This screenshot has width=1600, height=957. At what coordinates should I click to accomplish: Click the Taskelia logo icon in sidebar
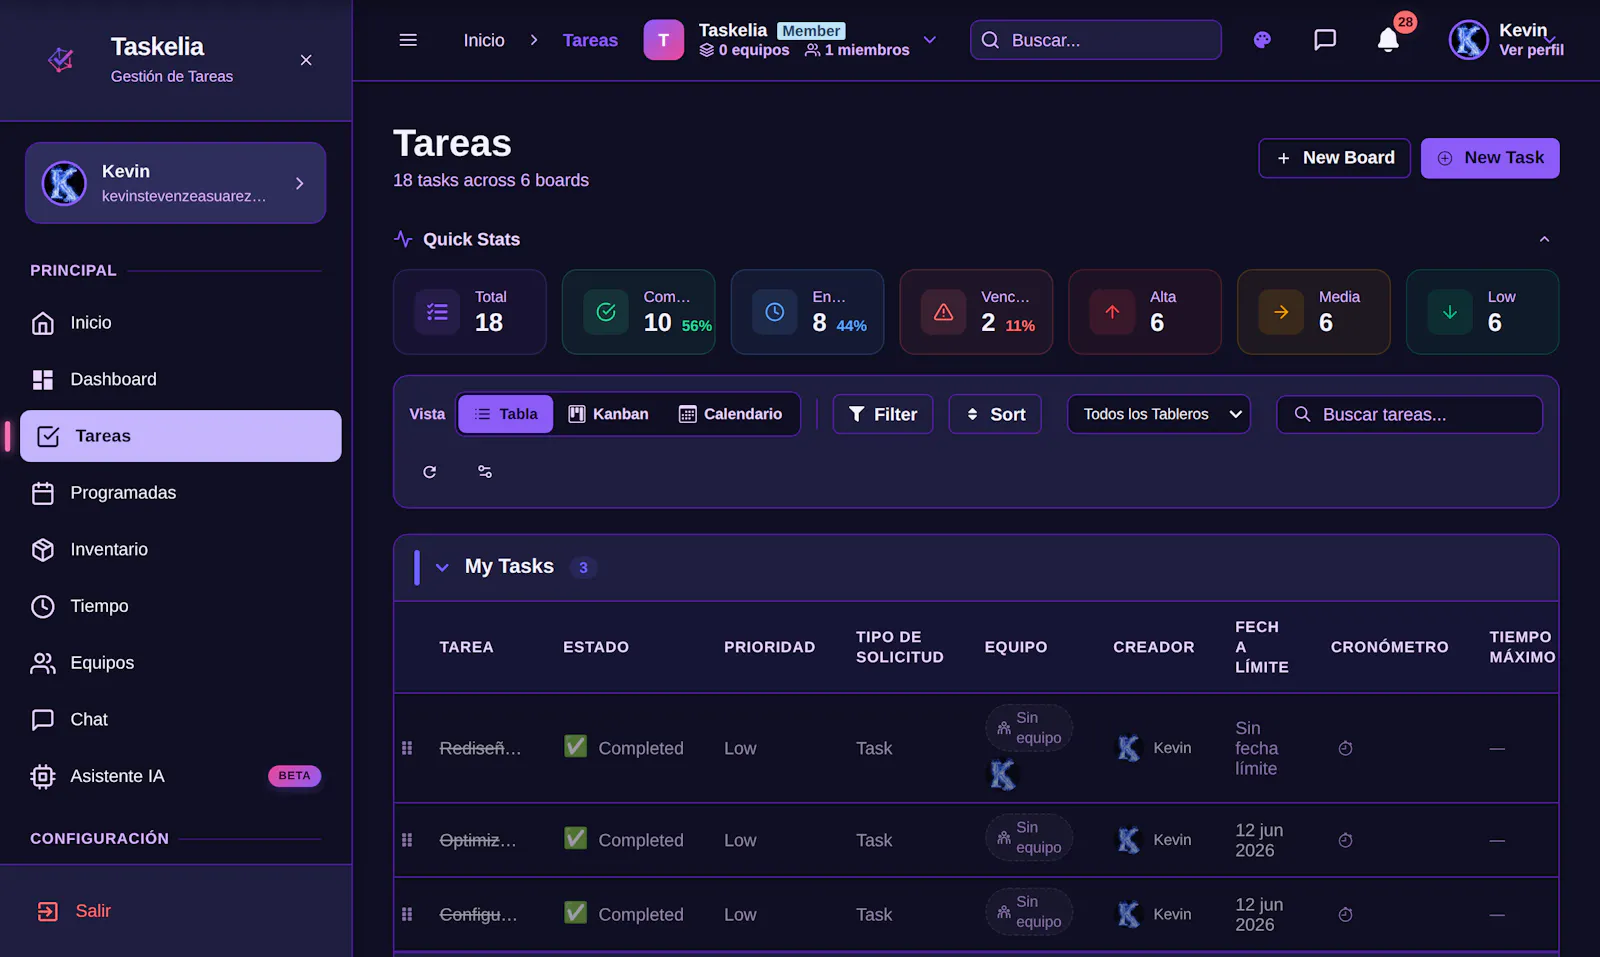(61, 60)
